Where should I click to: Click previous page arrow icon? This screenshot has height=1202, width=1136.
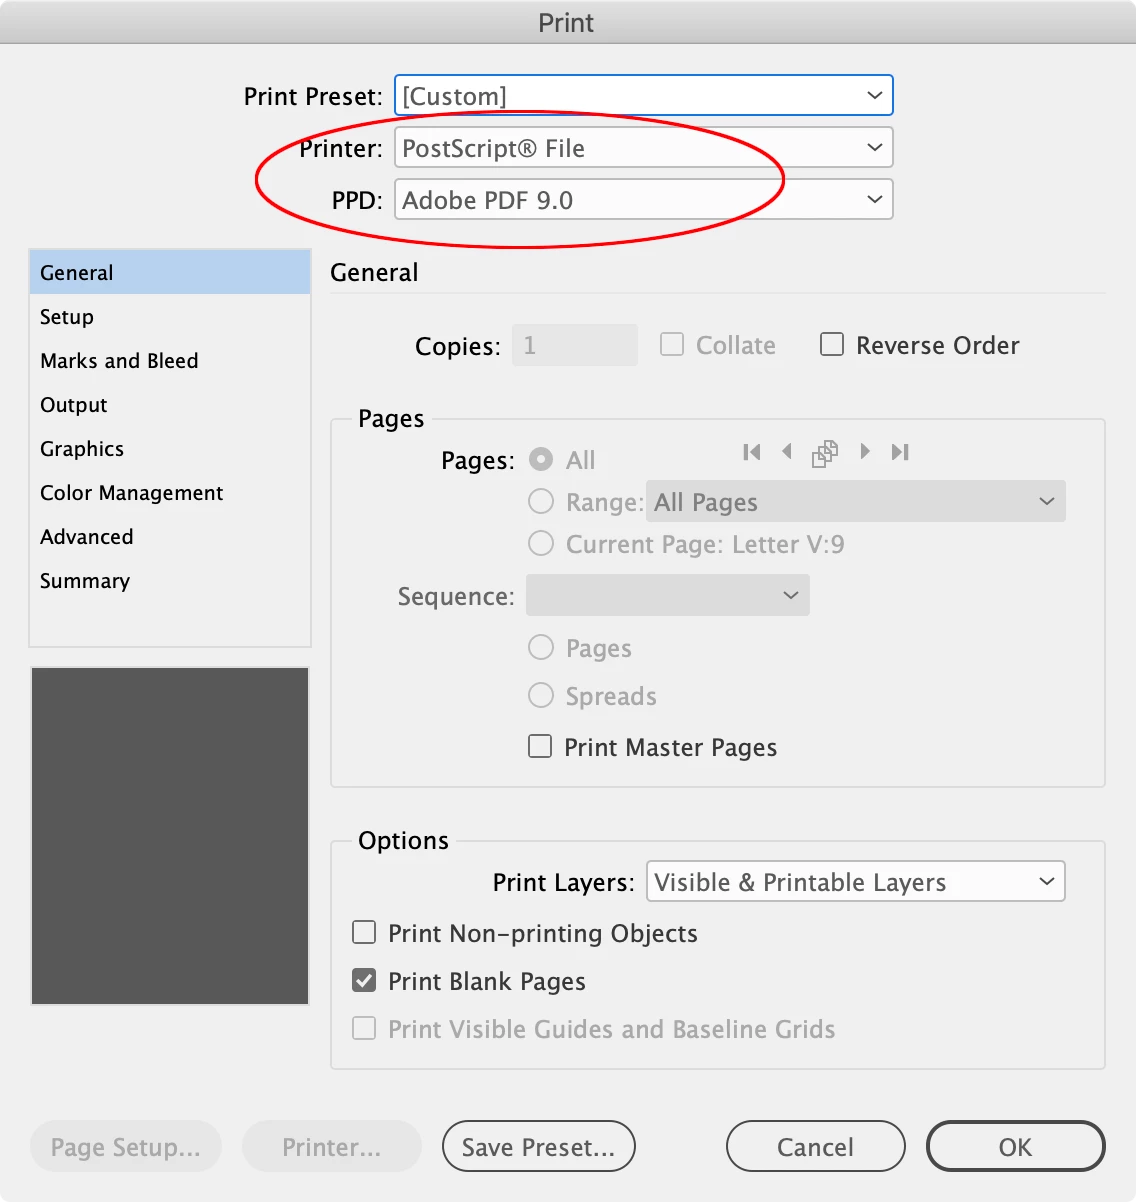787,452
